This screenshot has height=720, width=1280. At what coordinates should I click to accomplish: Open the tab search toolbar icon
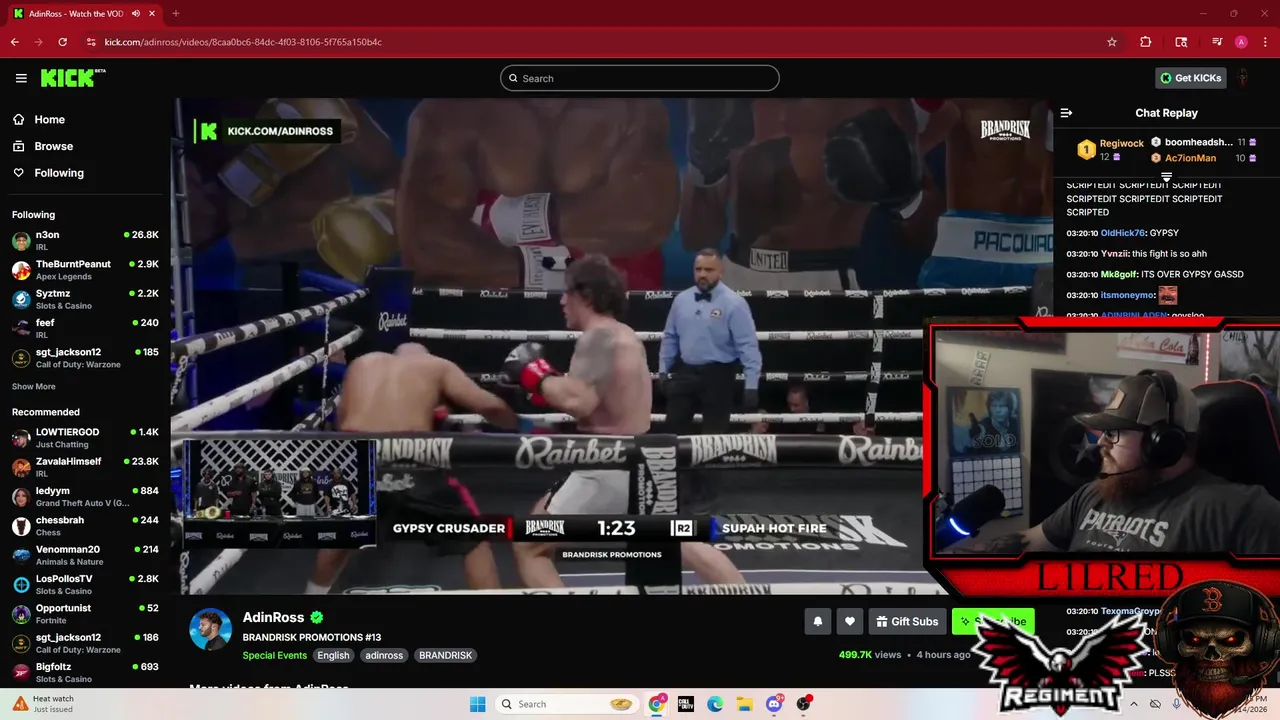(1181, 42)
